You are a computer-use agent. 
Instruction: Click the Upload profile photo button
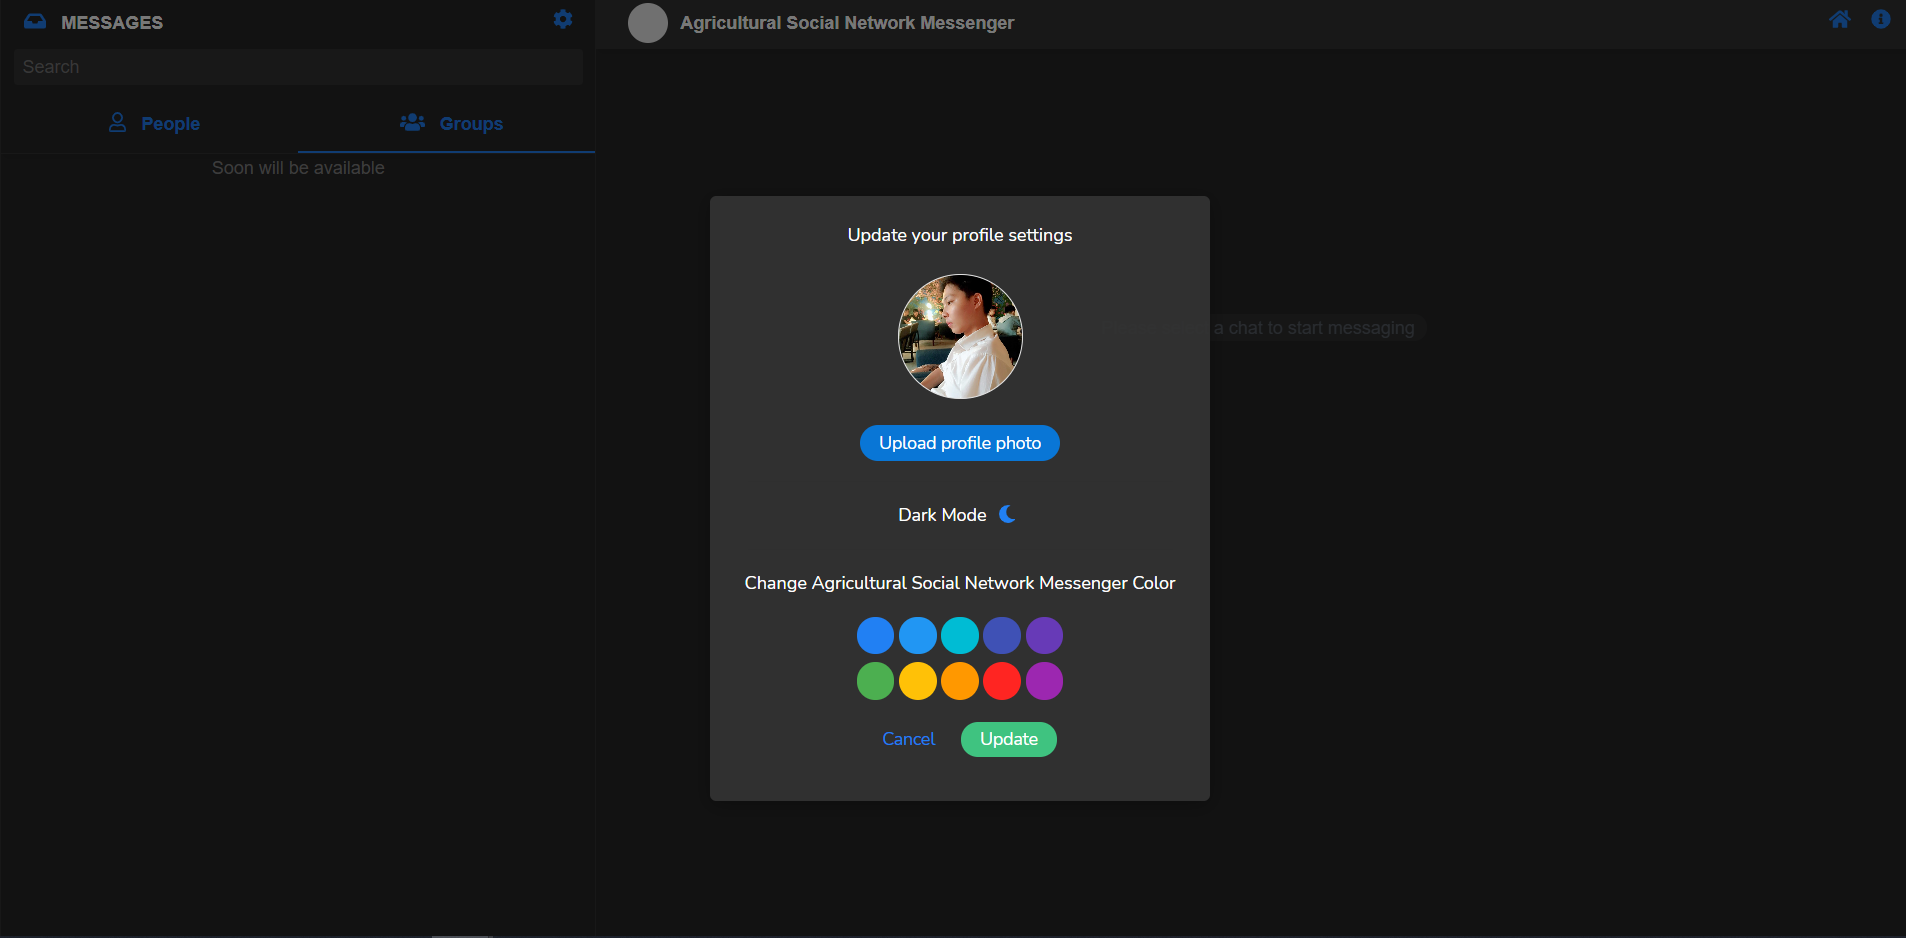pos(959,442)
